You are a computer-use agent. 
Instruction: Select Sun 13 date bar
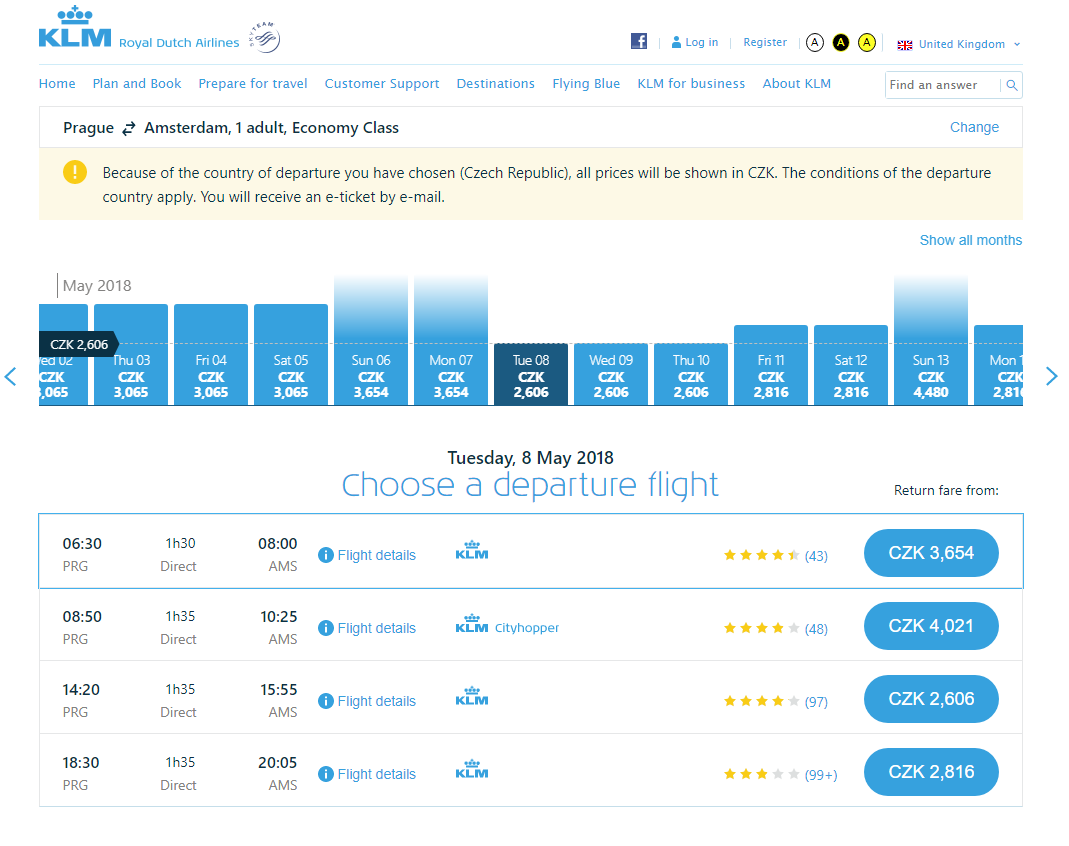pyautogui.click(x=931, y=341)
